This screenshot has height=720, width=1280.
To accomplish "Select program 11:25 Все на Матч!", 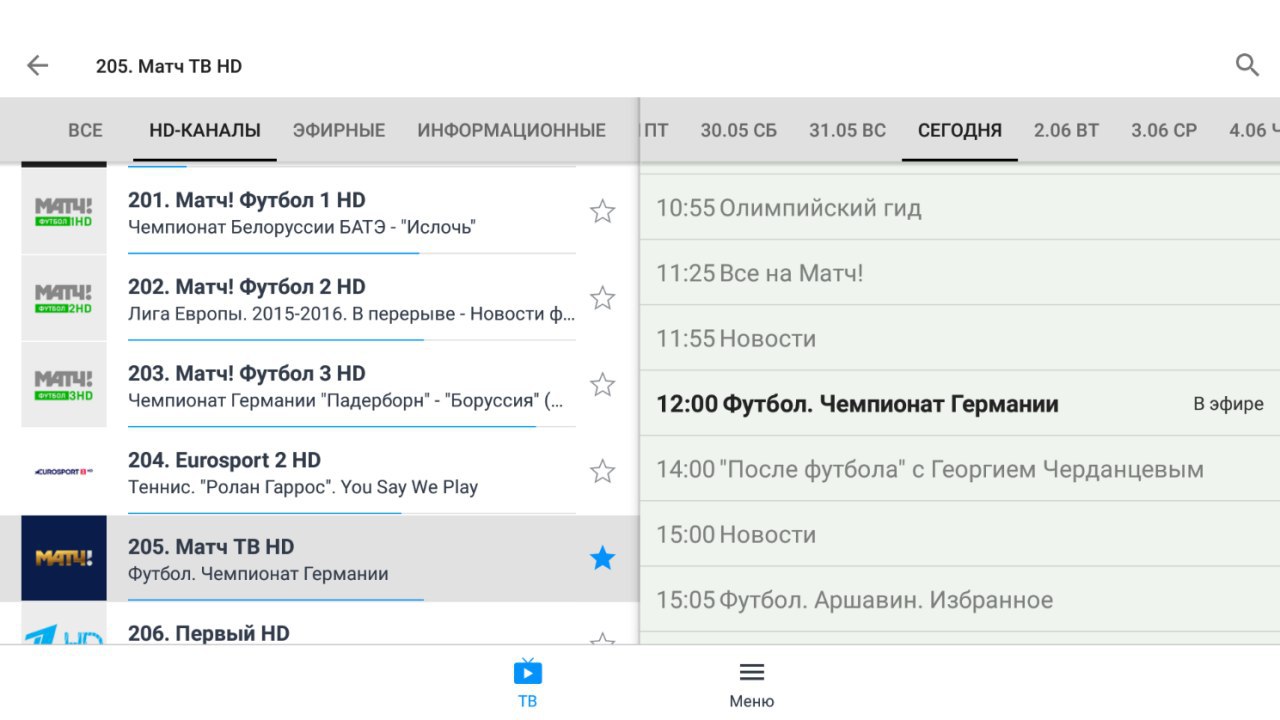I will coord(960,273).
